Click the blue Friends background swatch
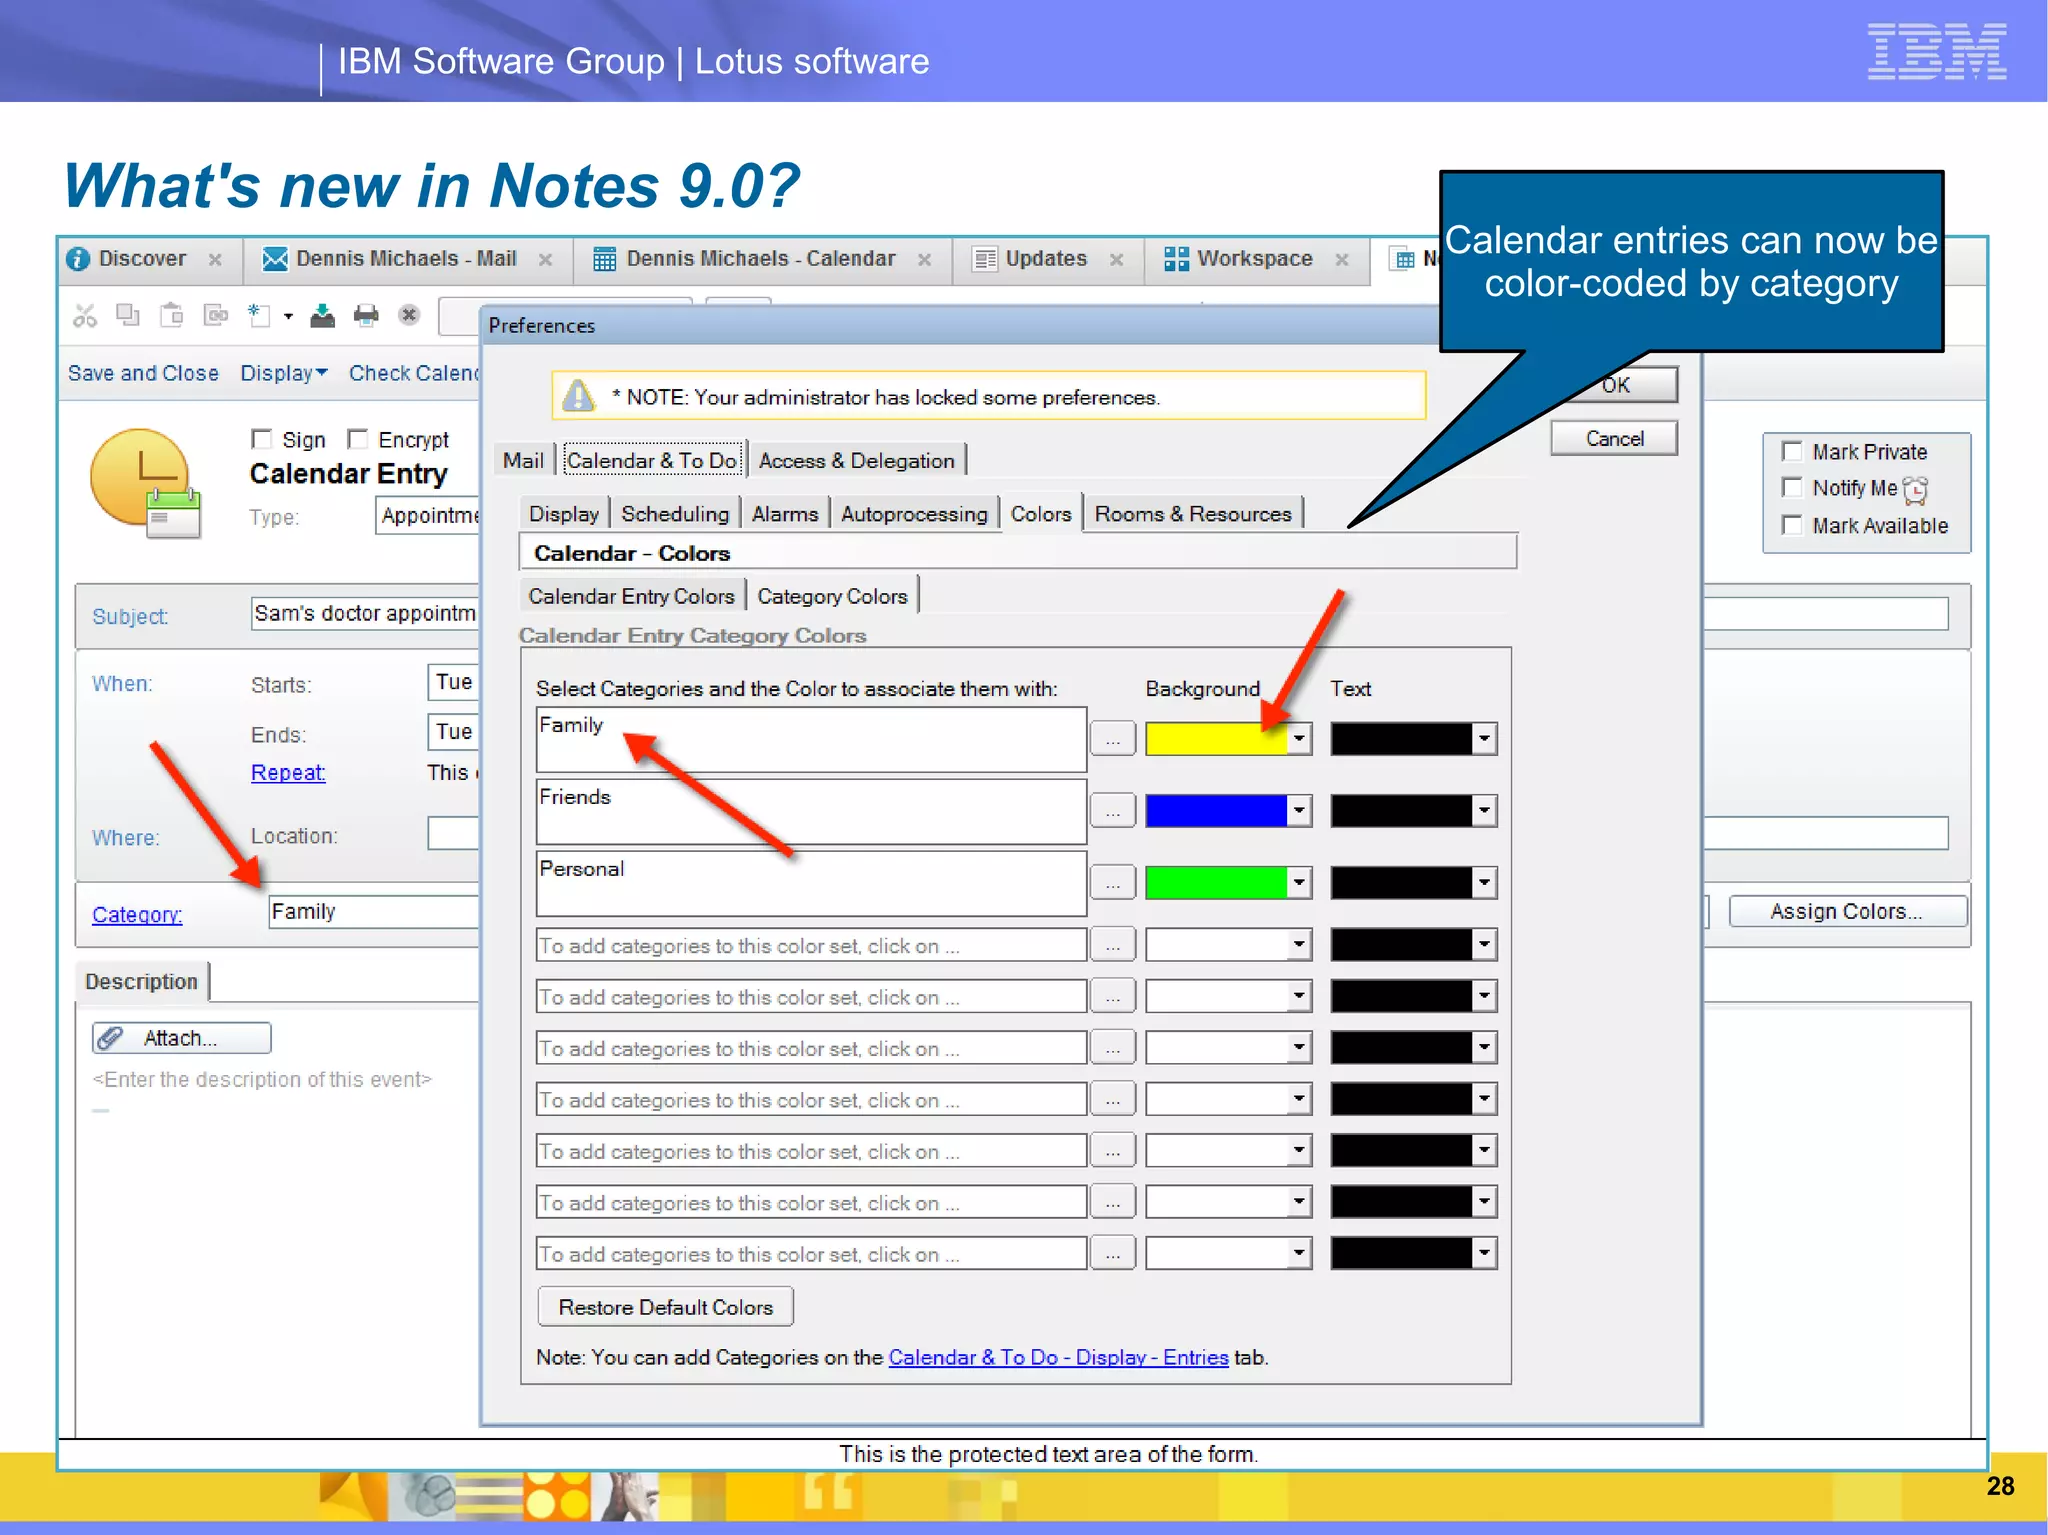The image size is (2048, 1535). [1216, 811]
